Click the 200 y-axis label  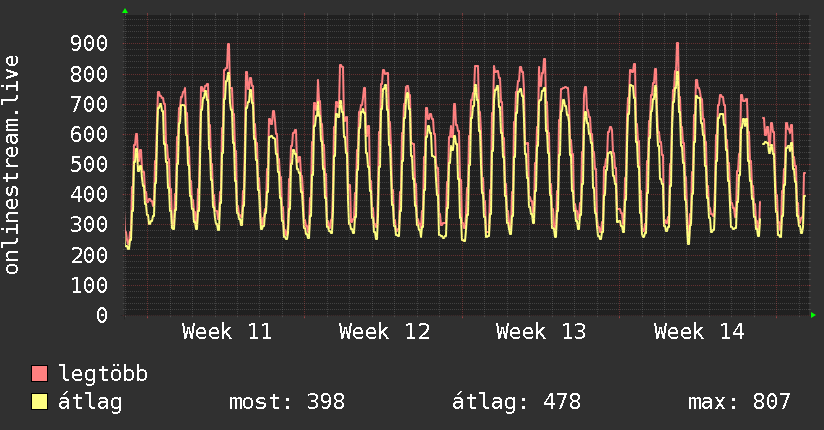click(89, 255)
